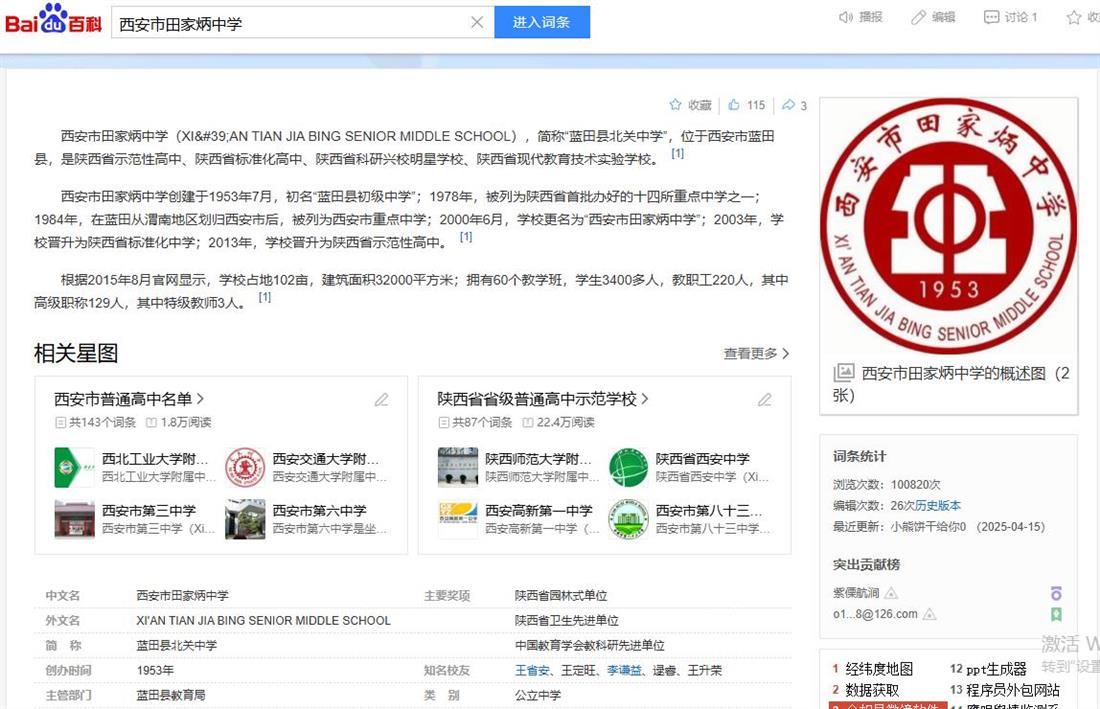Click the reference [1] after 陕西省示范性高中
The image size is (1100, 709).
pyautogui.click(x=466, y=237)
